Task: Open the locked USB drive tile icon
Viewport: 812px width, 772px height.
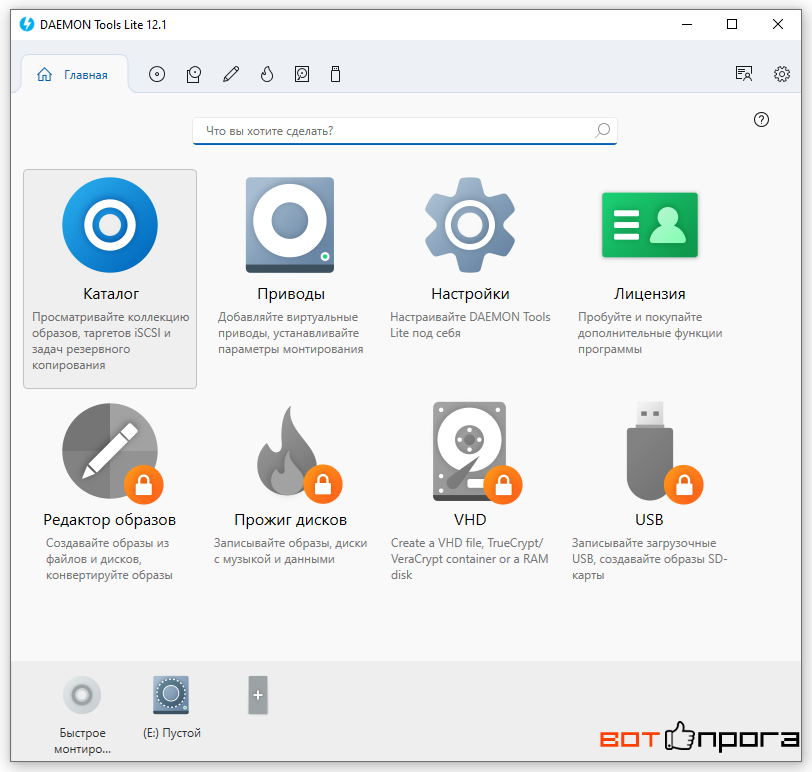Action: tap(664, 452)
